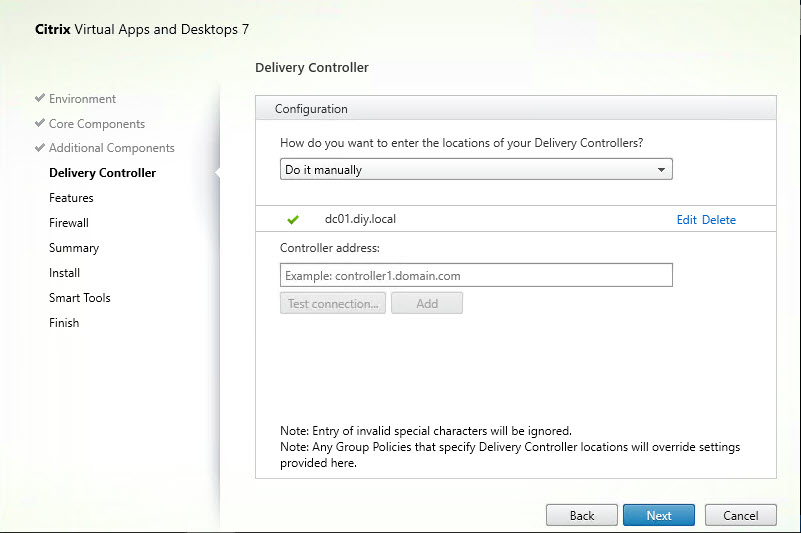Screen dimensions: 801x533
Task: Open the "Do it manually" dropdown
Action: point(476,170)
